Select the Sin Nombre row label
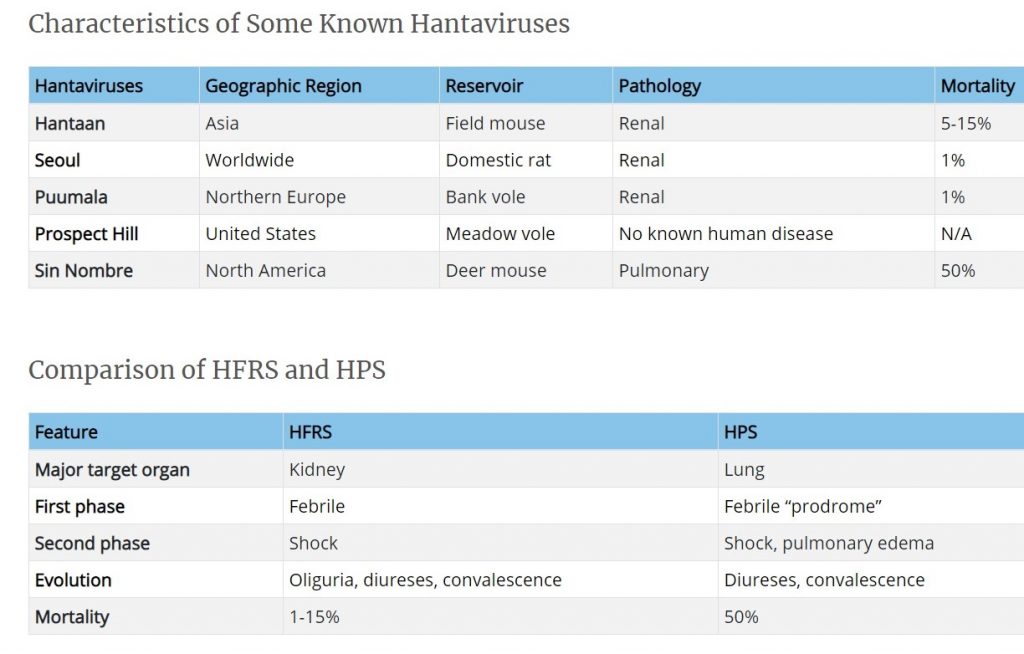This screenshot has height=654, width=1024. click(84, 271)
